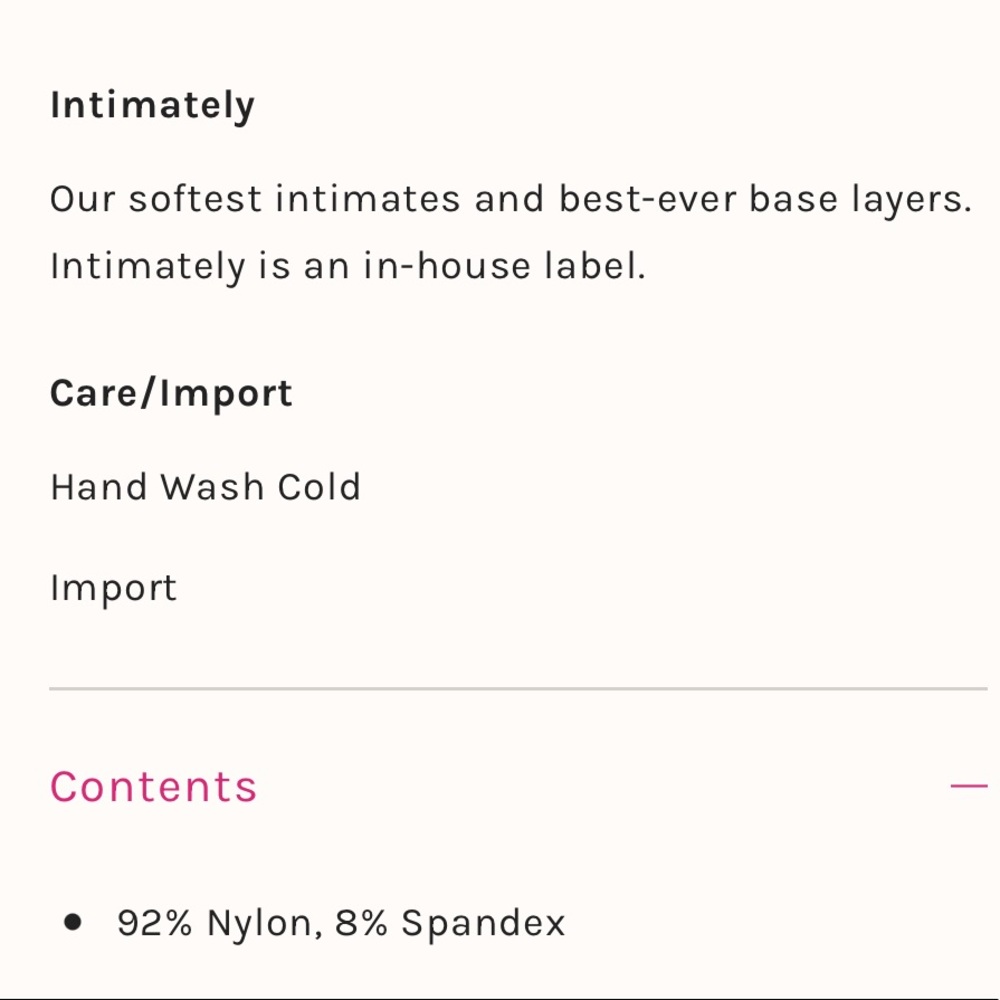Collapse the Contents section via minus icon
The width and height of the screenshot is (1000, 1000).
tap(968, 786)
